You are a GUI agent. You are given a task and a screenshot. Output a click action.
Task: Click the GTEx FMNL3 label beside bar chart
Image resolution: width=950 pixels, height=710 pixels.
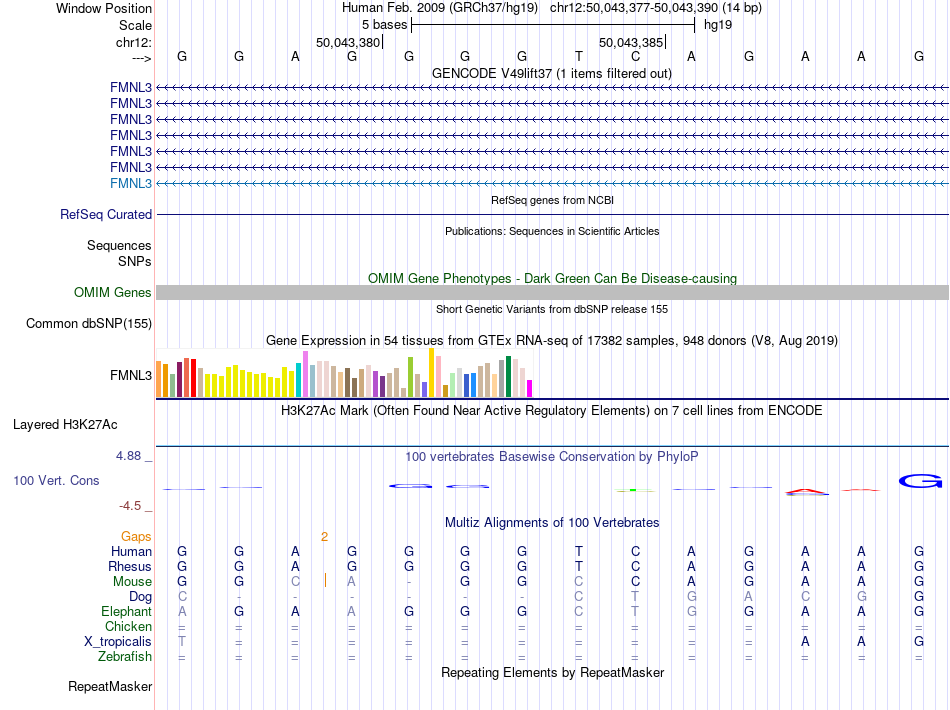[131, 376]
